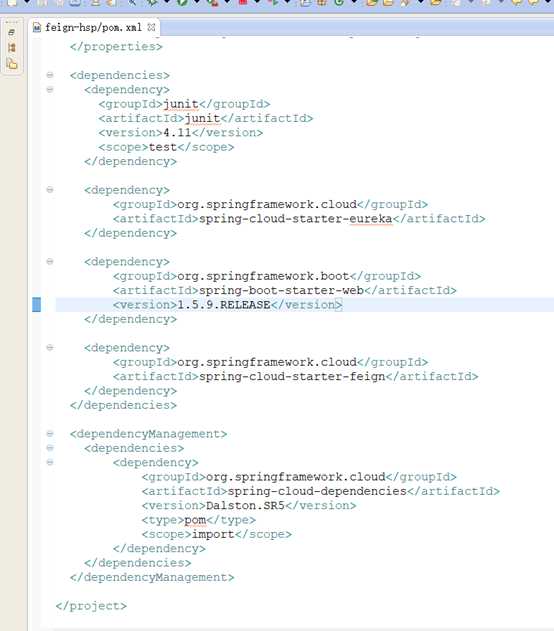The width and height of the screenshot is (554, 631).
Task: Click the </dependencies> line above <dependencyManagement>
Action: [123, 405]
